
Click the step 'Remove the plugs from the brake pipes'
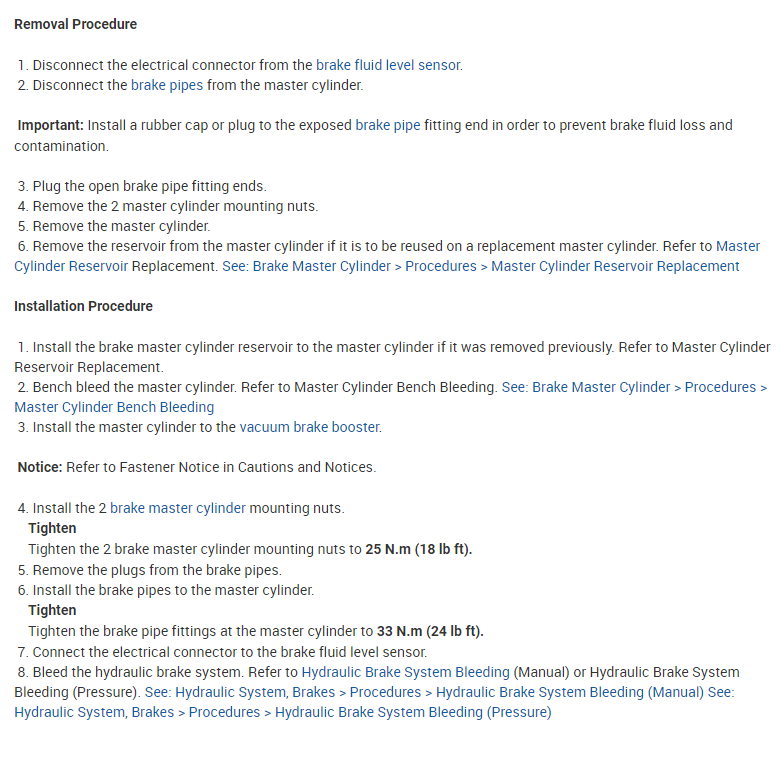click(157, 570)
